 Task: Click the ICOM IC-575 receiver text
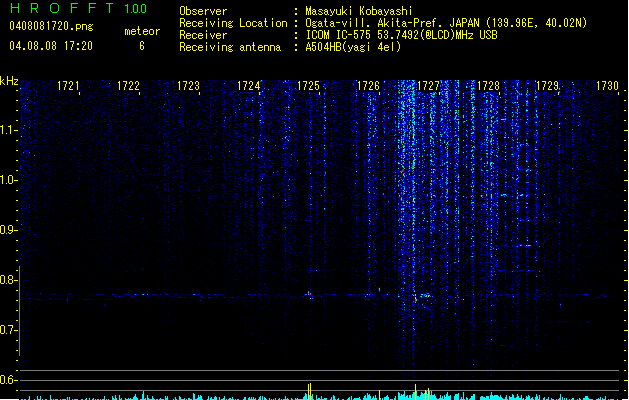click(402, 35)
